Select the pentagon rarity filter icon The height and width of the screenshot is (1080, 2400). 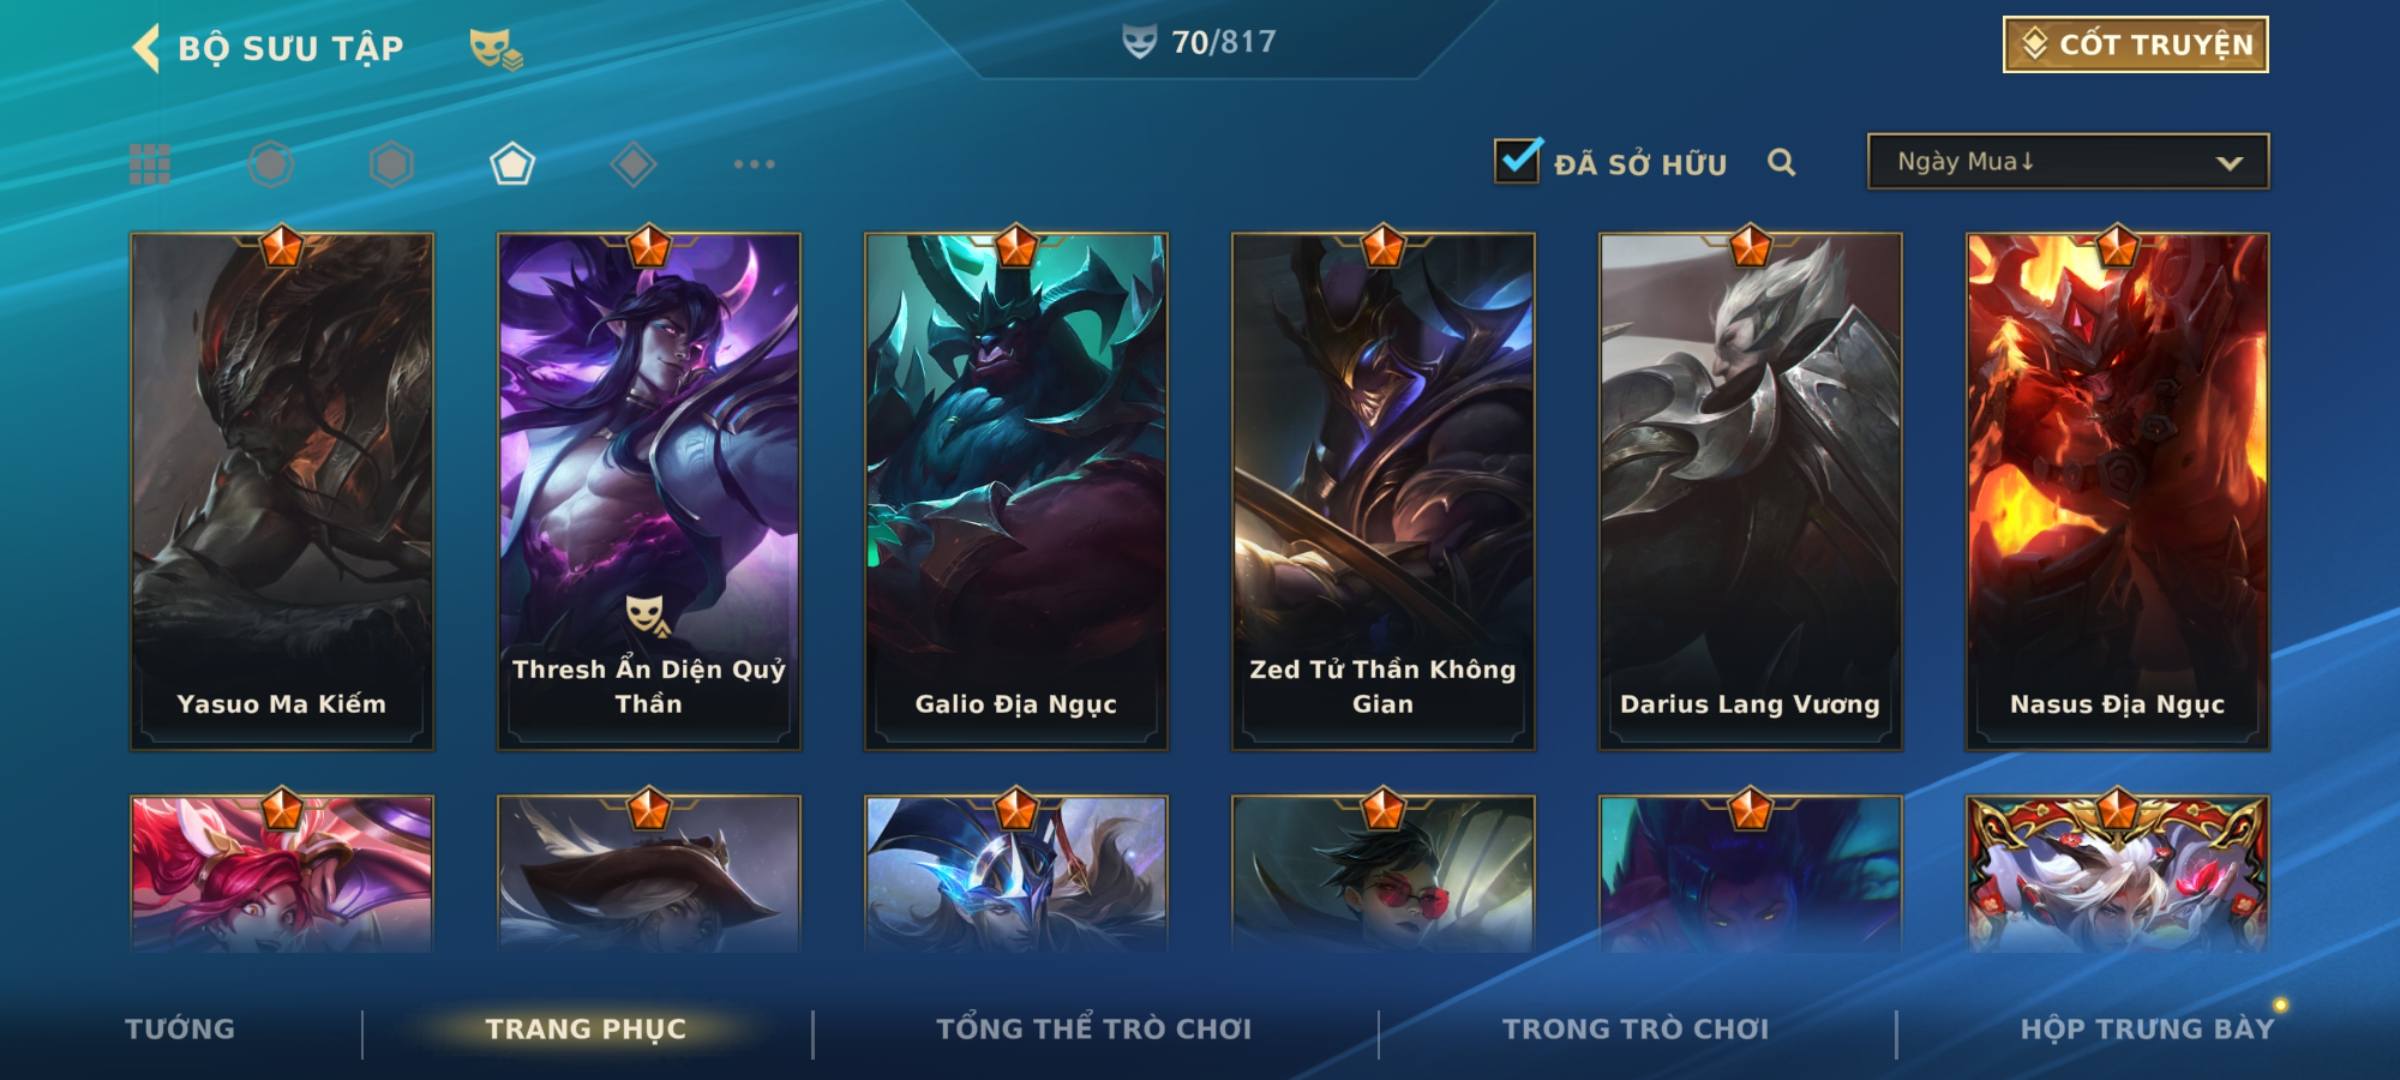point(512,164)
